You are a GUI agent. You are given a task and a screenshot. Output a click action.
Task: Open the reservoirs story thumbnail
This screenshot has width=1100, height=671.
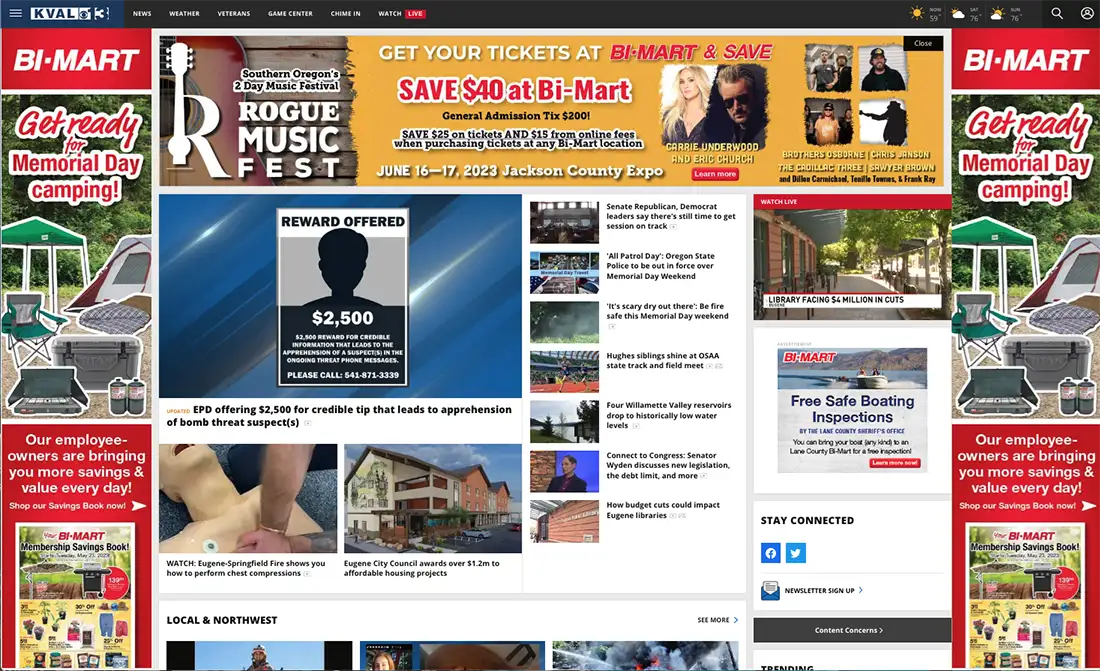pyautogui.click(x=564, y=422)
